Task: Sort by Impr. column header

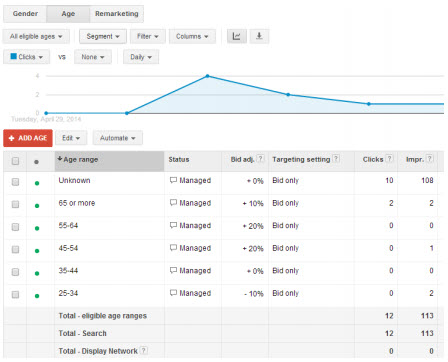Action: (x=415, y=159)
